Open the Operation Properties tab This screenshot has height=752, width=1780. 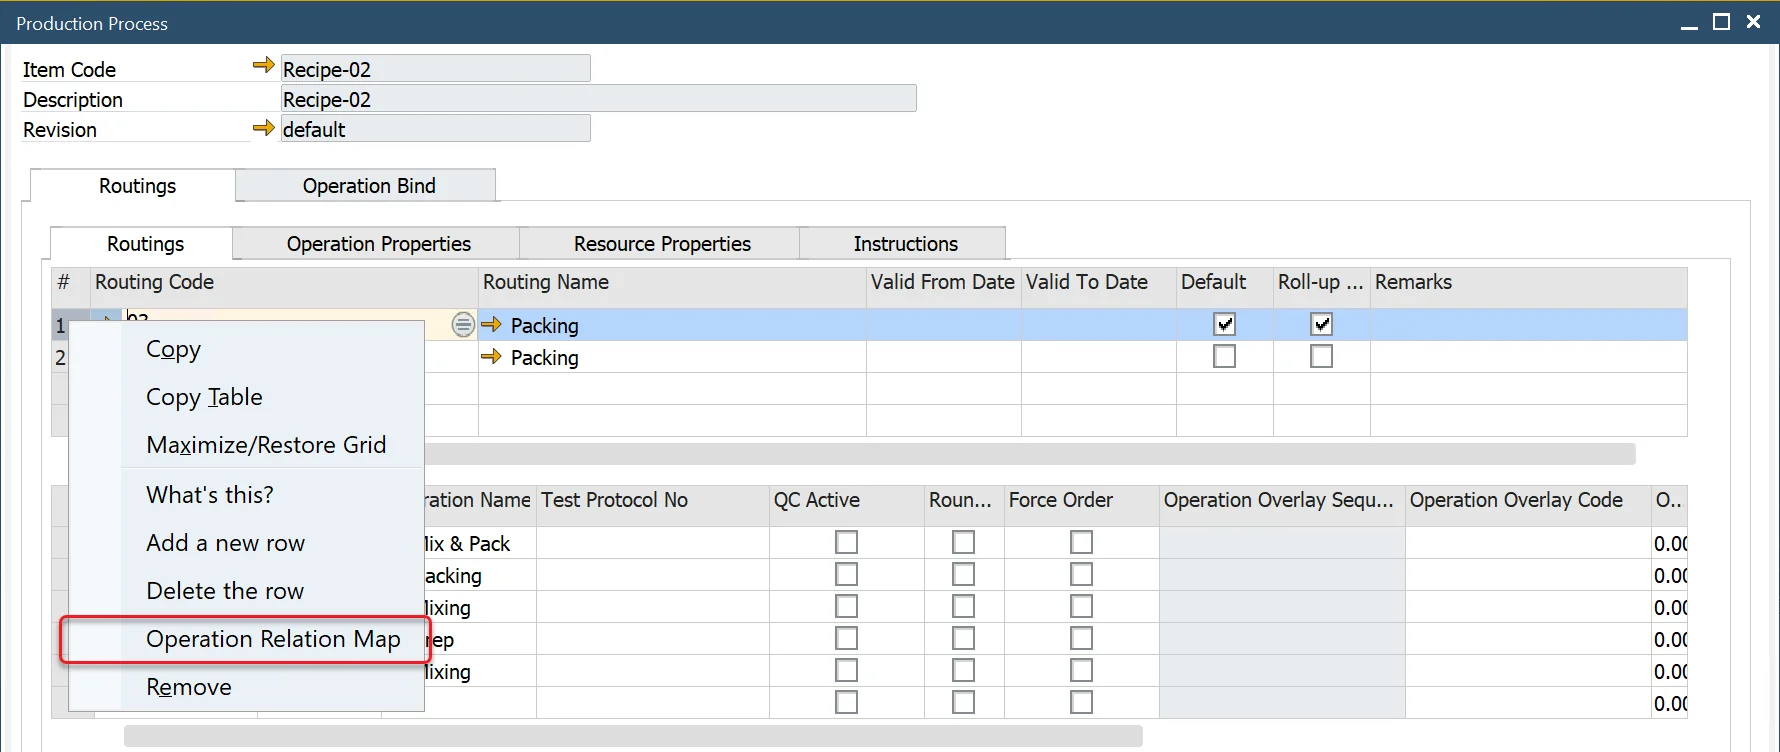click(x=378, y=244)
